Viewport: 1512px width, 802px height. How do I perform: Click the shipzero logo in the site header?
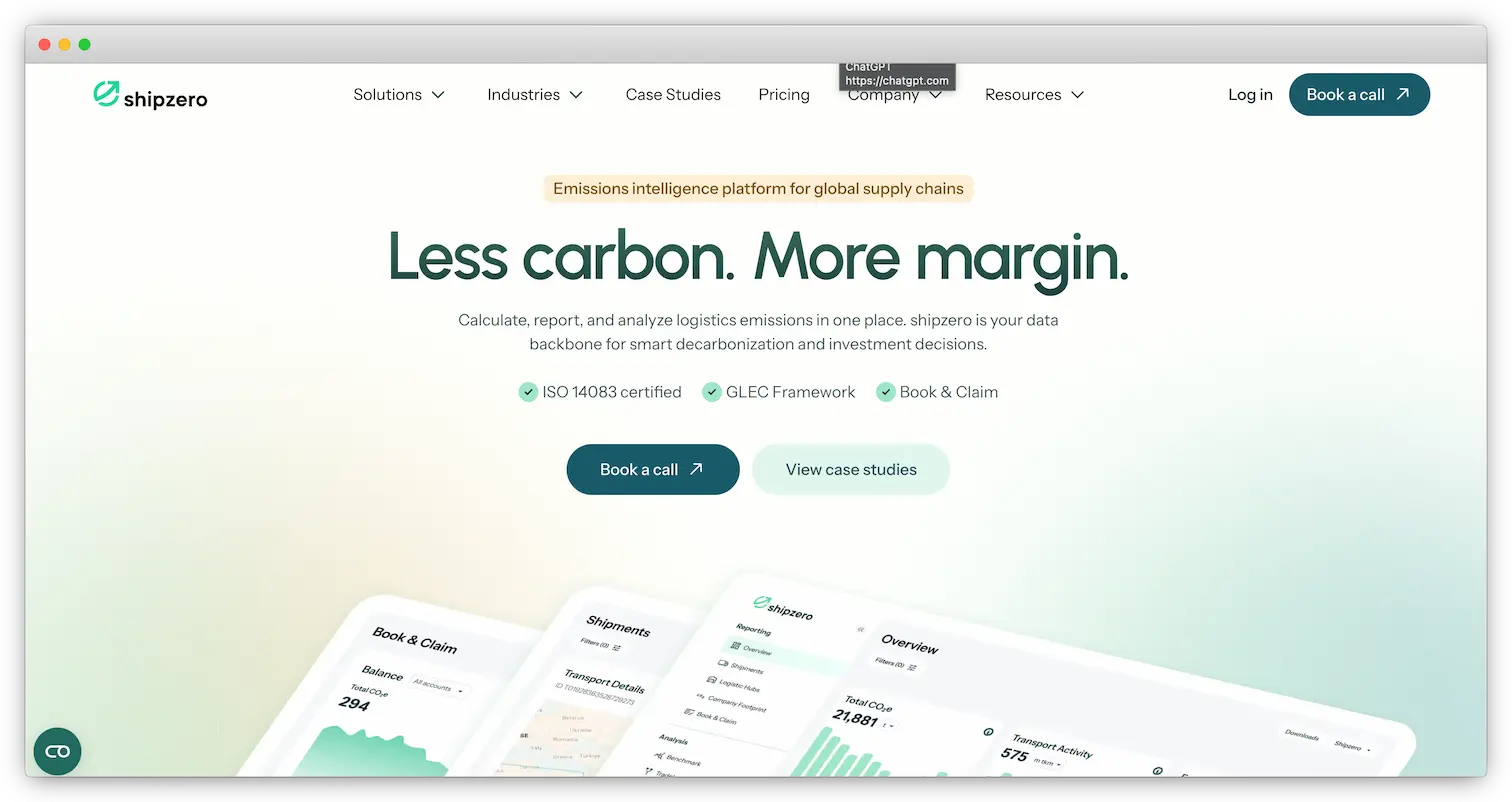coord(150,95)
